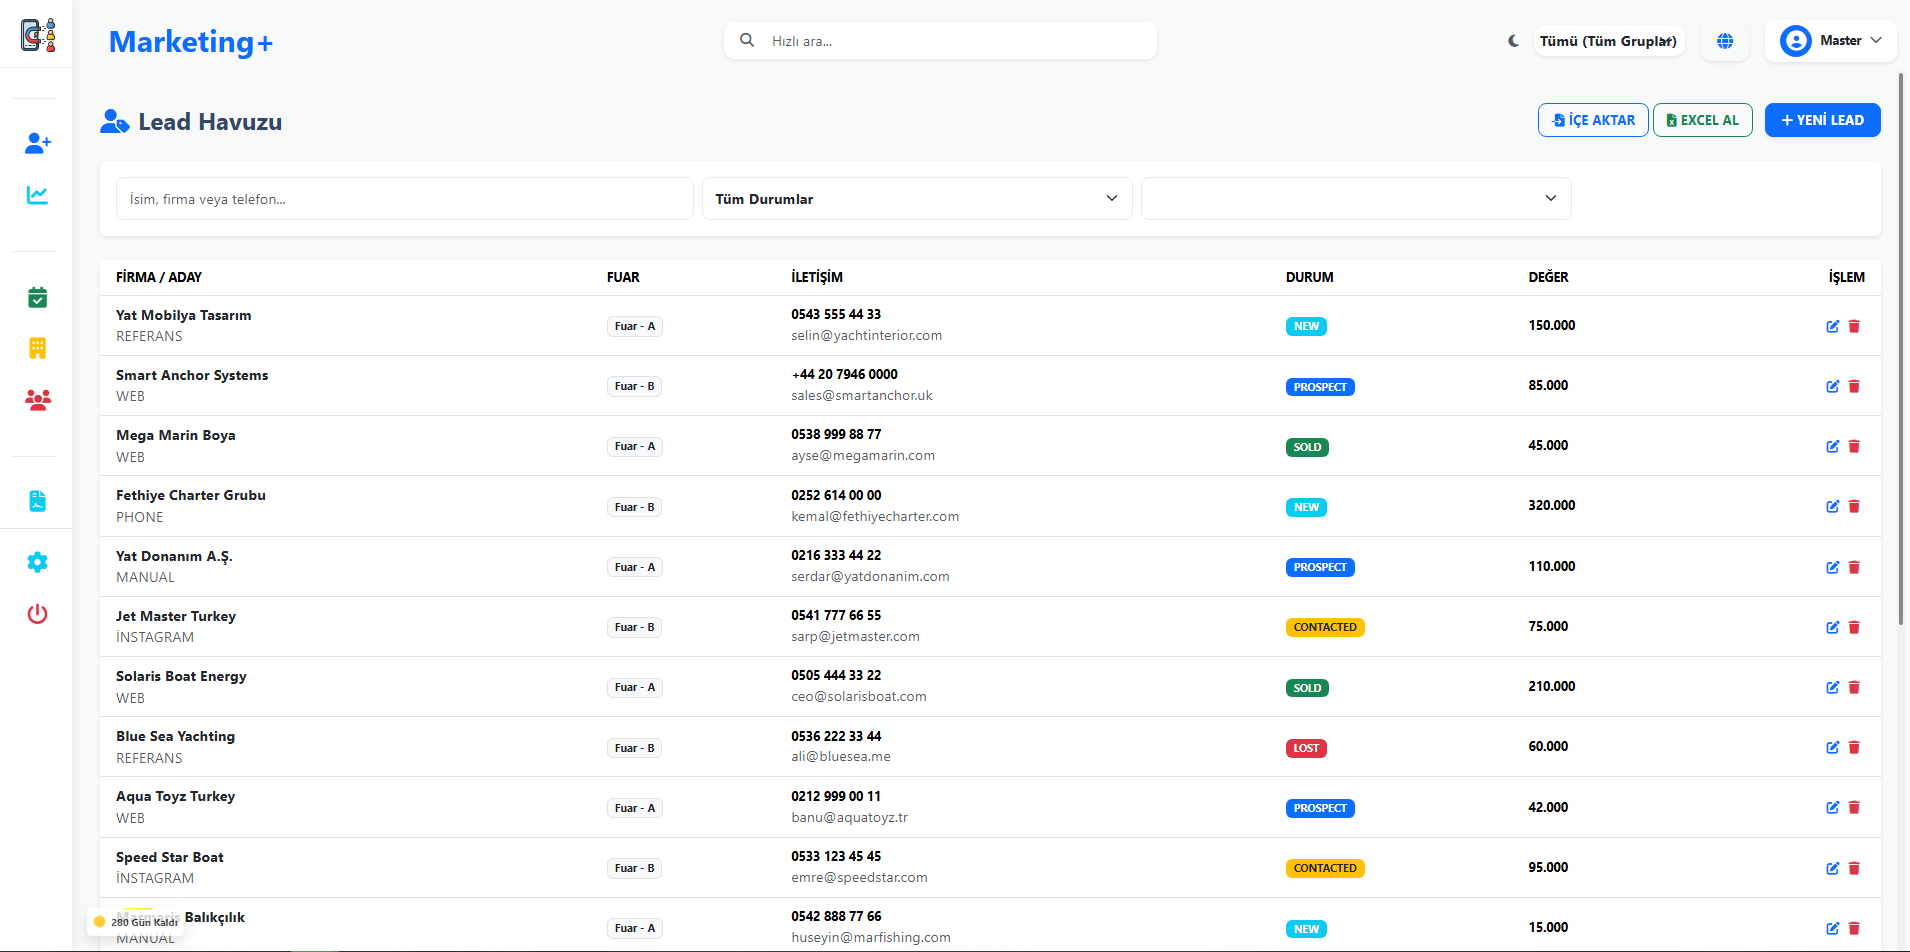Open the Tüm Durumlar status dropdown

pos(916,198)
